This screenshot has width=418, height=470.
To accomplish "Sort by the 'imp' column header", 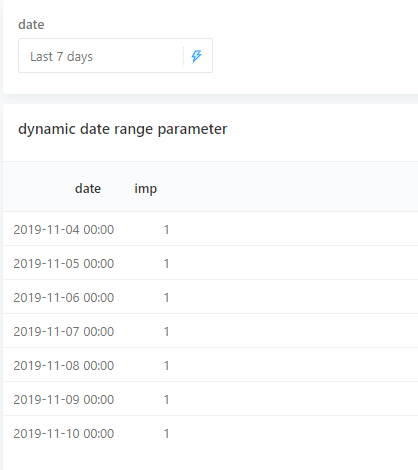I will click(145, 189).
